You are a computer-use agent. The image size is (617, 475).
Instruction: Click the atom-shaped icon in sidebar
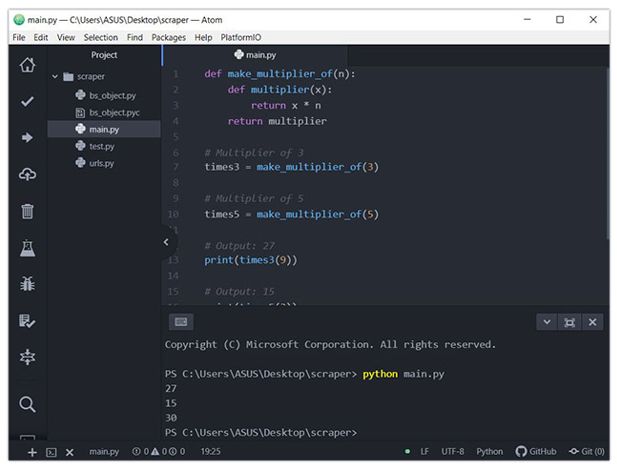coord(28,357)
